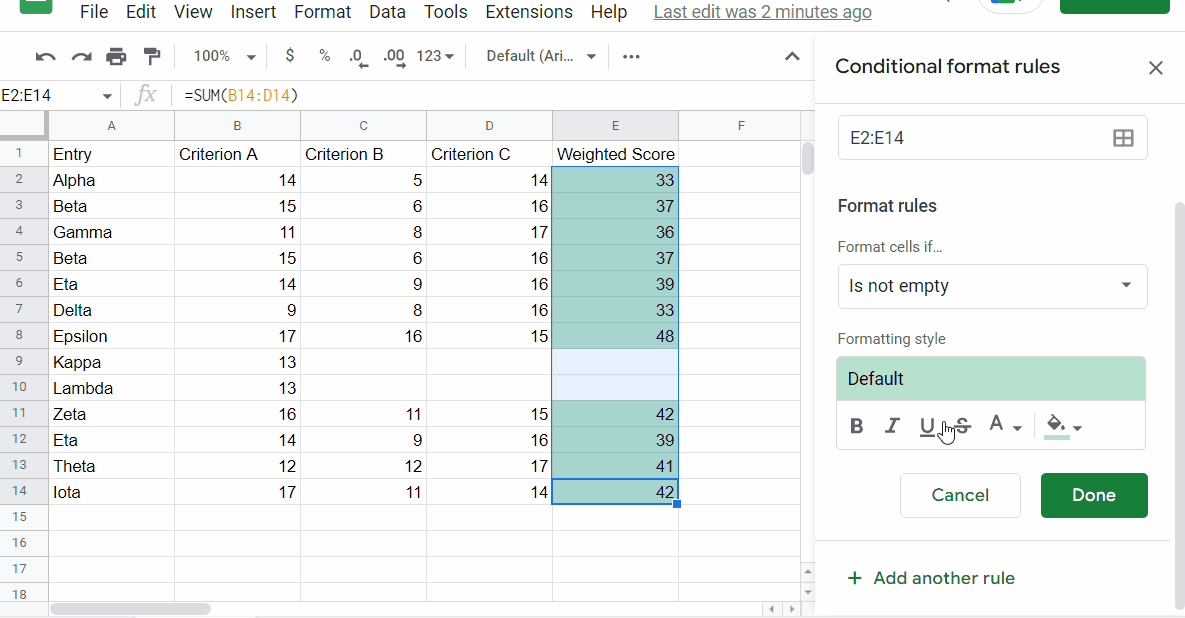
Task: Click the green Done button
Action: pyautogui.click(x=1093, y=495)
